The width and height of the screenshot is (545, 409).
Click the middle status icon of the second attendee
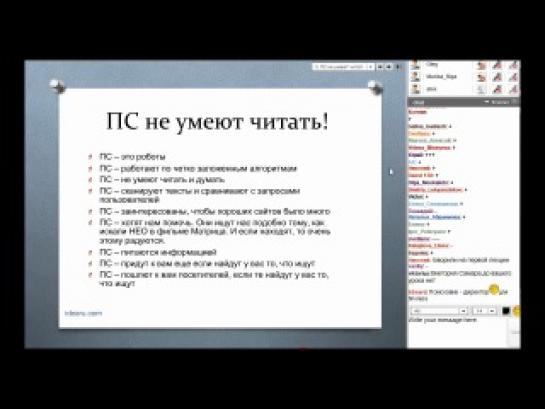tap(497, 77)
